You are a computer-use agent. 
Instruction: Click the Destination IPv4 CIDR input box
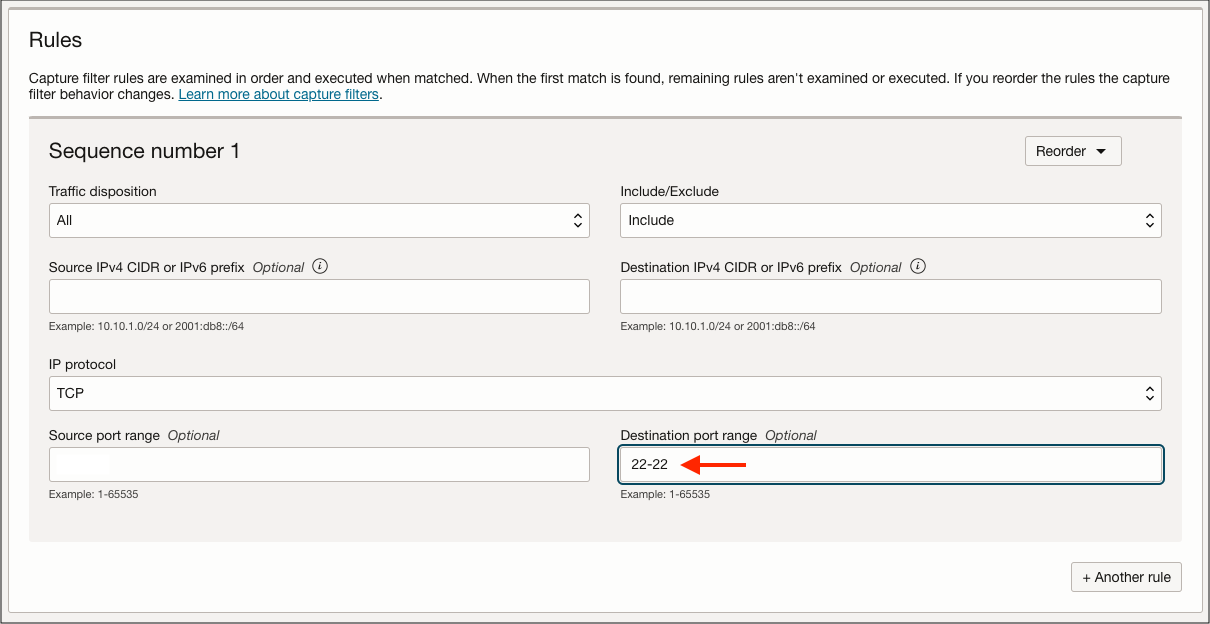[x=890, y=296]
